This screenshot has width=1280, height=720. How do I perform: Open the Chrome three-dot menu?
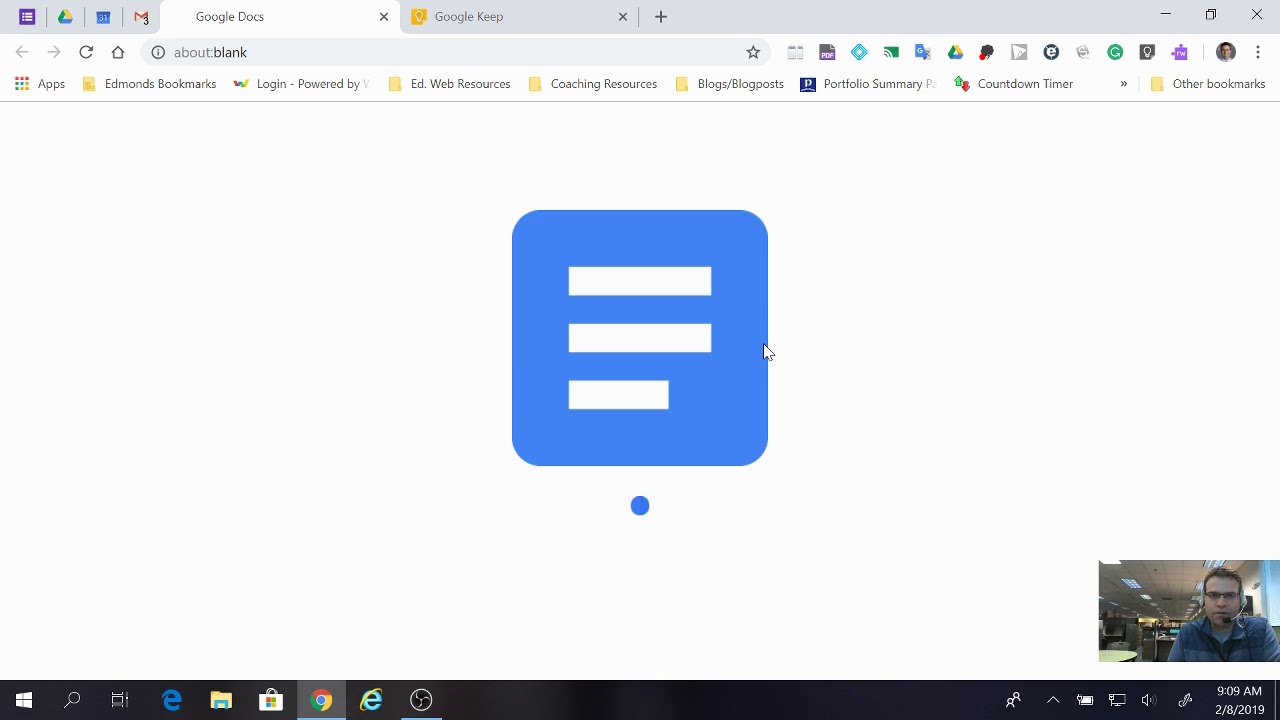1258,52
